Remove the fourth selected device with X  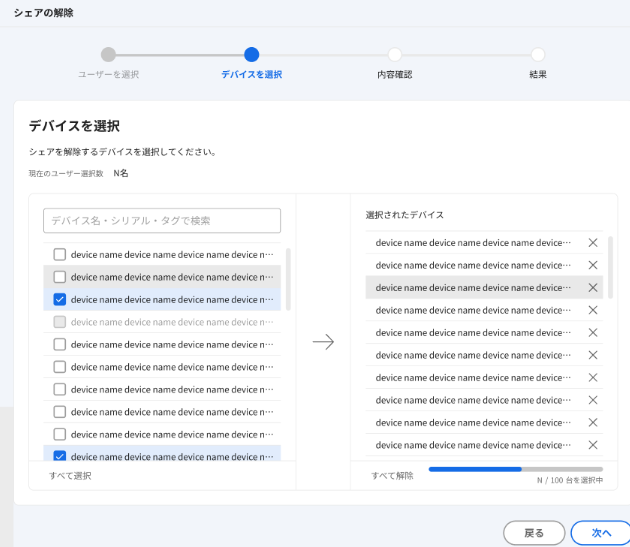click(593, 310)
